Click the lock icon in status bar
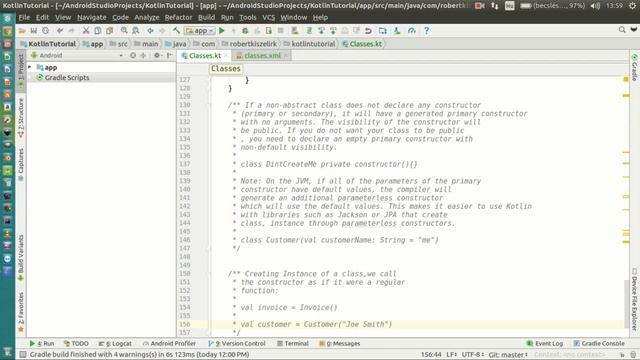This screenshot has width=640, height=360. pos(622,355)
